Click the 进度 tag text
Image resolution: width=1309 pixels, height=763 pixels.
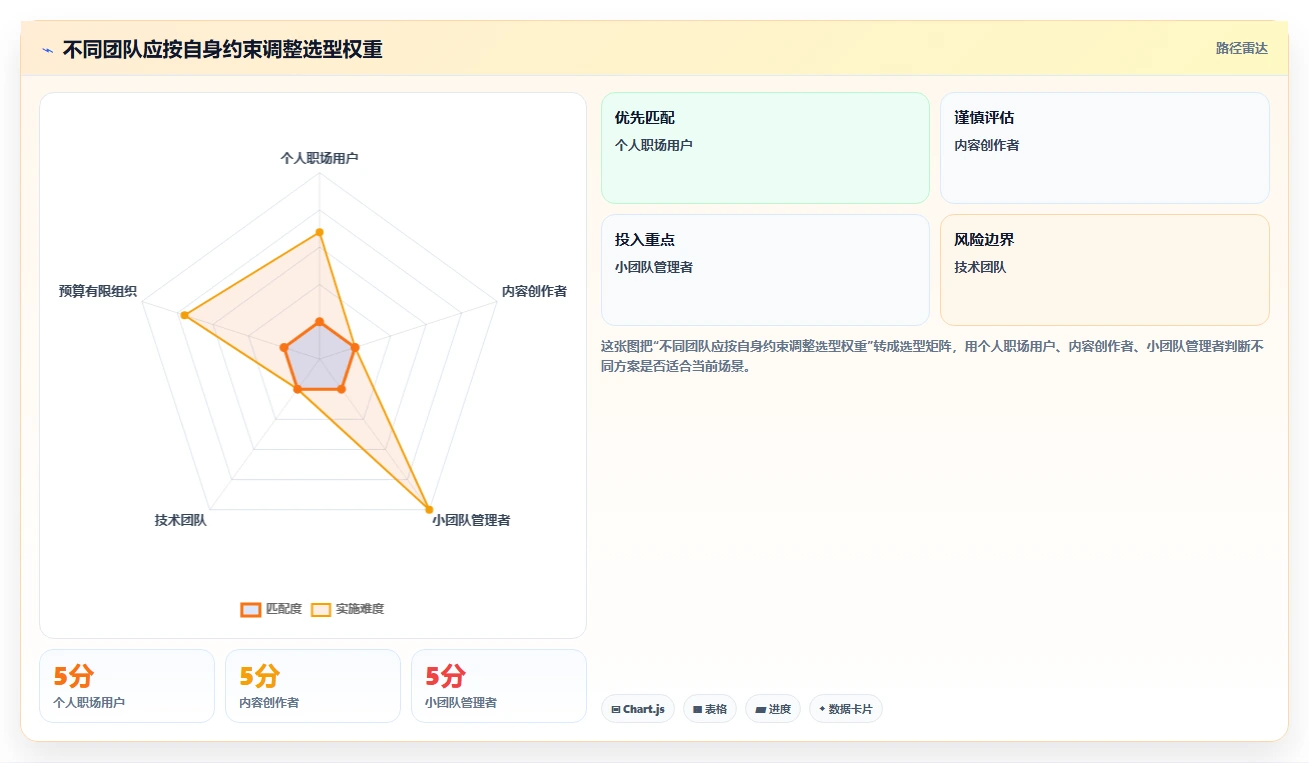tap(780, 709)
